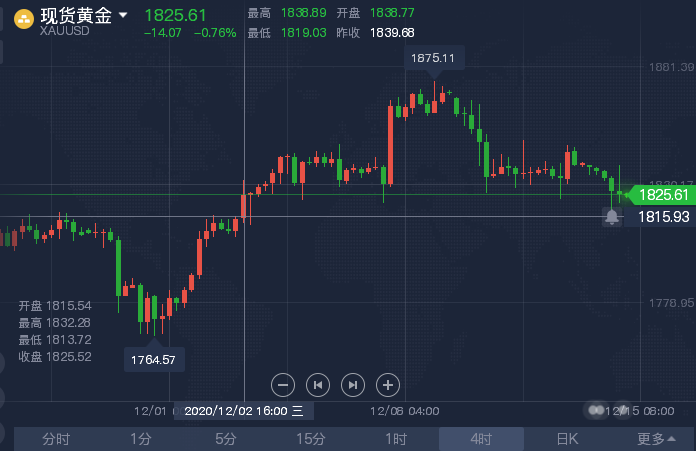Click the 收盘 1825.52 candle info
696x451 pixels.
55,357
